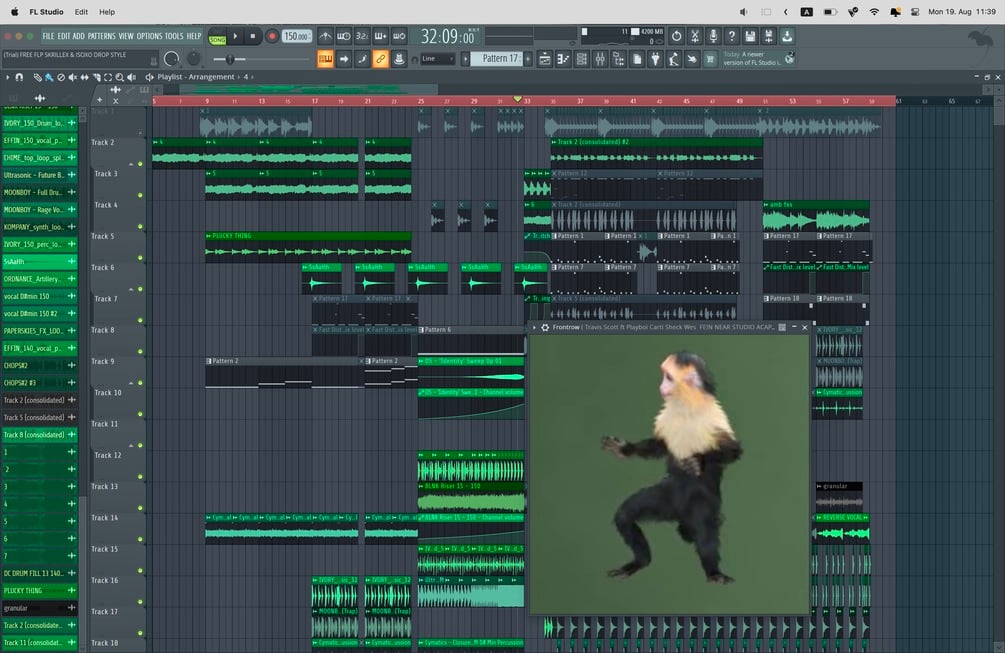Select the playlist paint brush tool
1005x653 pixels.
(49, 77)
